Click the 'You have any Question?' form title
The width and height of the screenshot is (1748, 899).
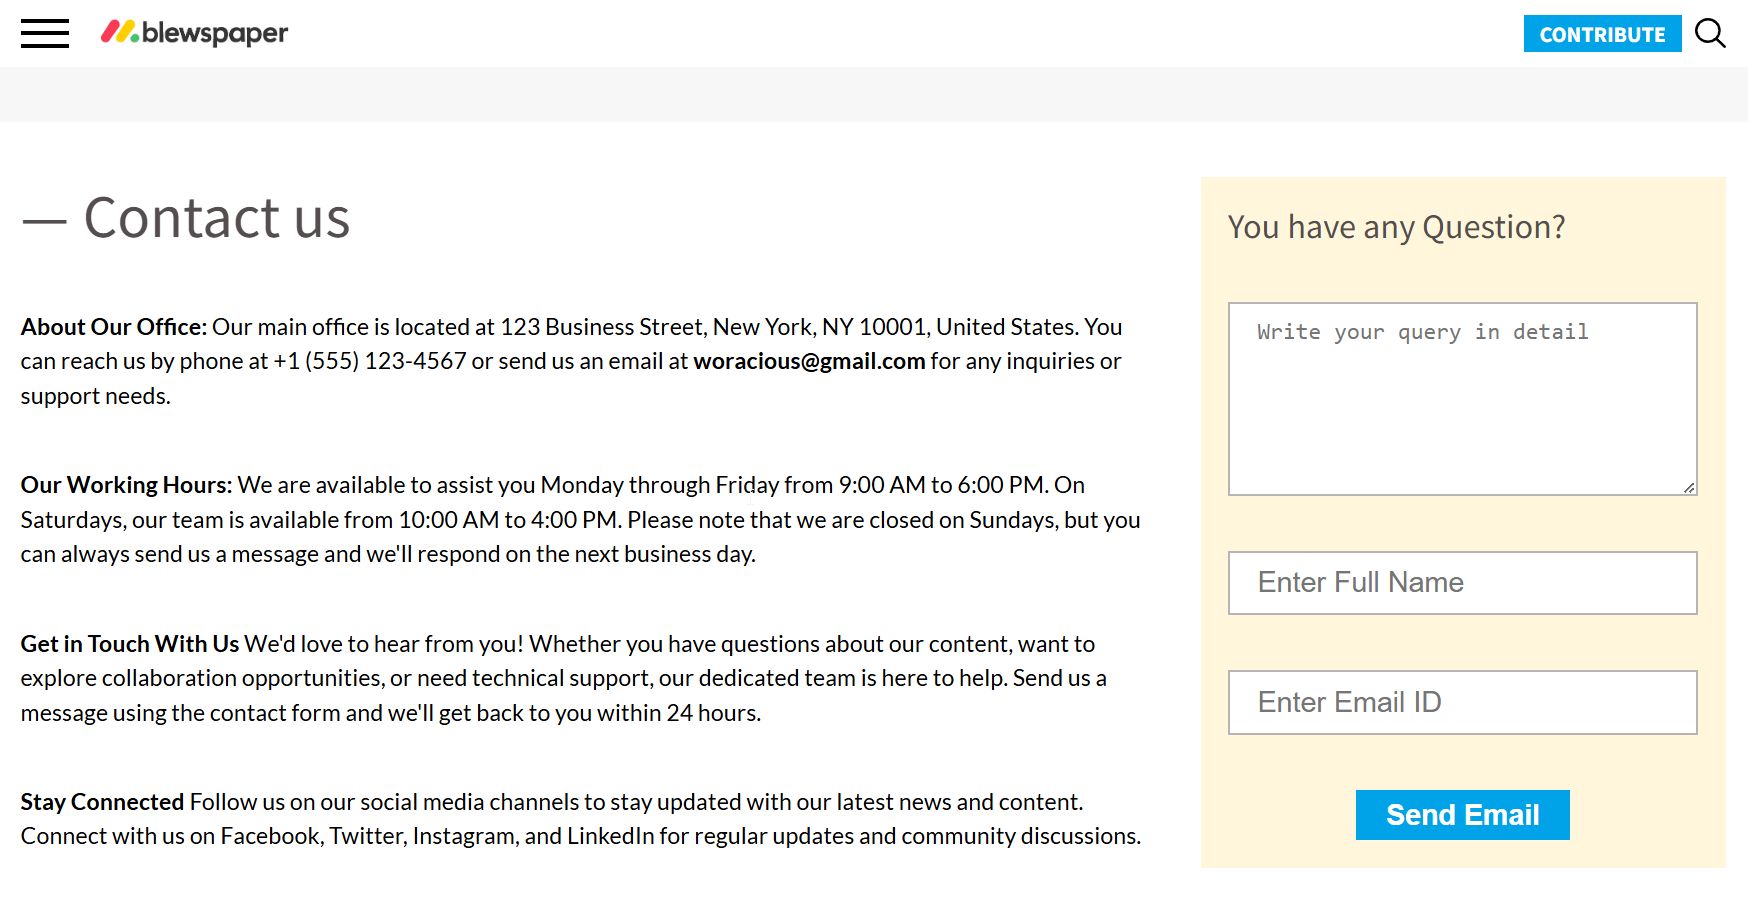click(x=1396, y=227)
